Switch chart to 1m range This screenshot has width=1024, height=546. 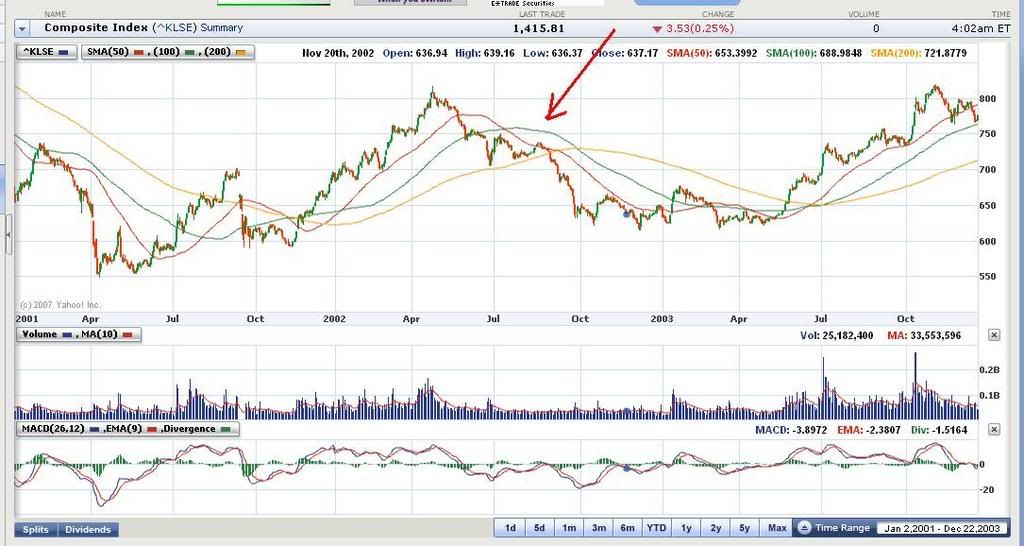568,528
